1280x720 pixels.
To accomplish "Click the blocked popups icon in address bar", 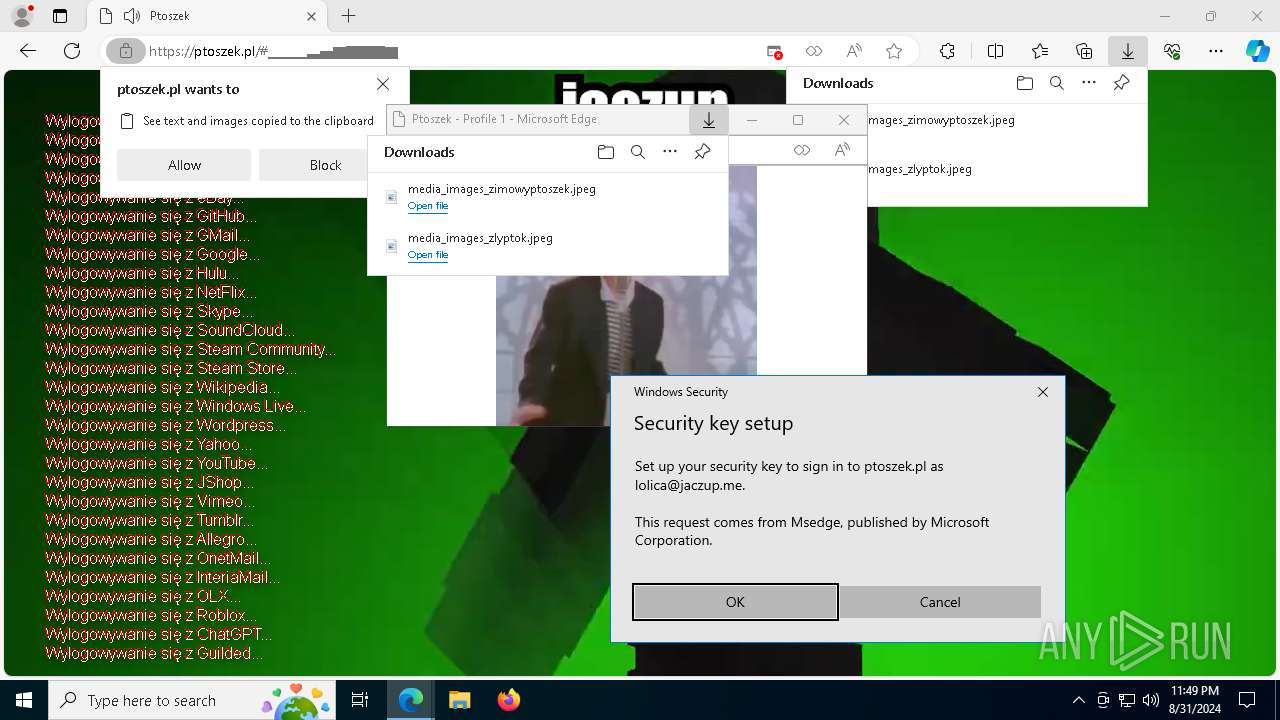I will (x=774, y=51).
